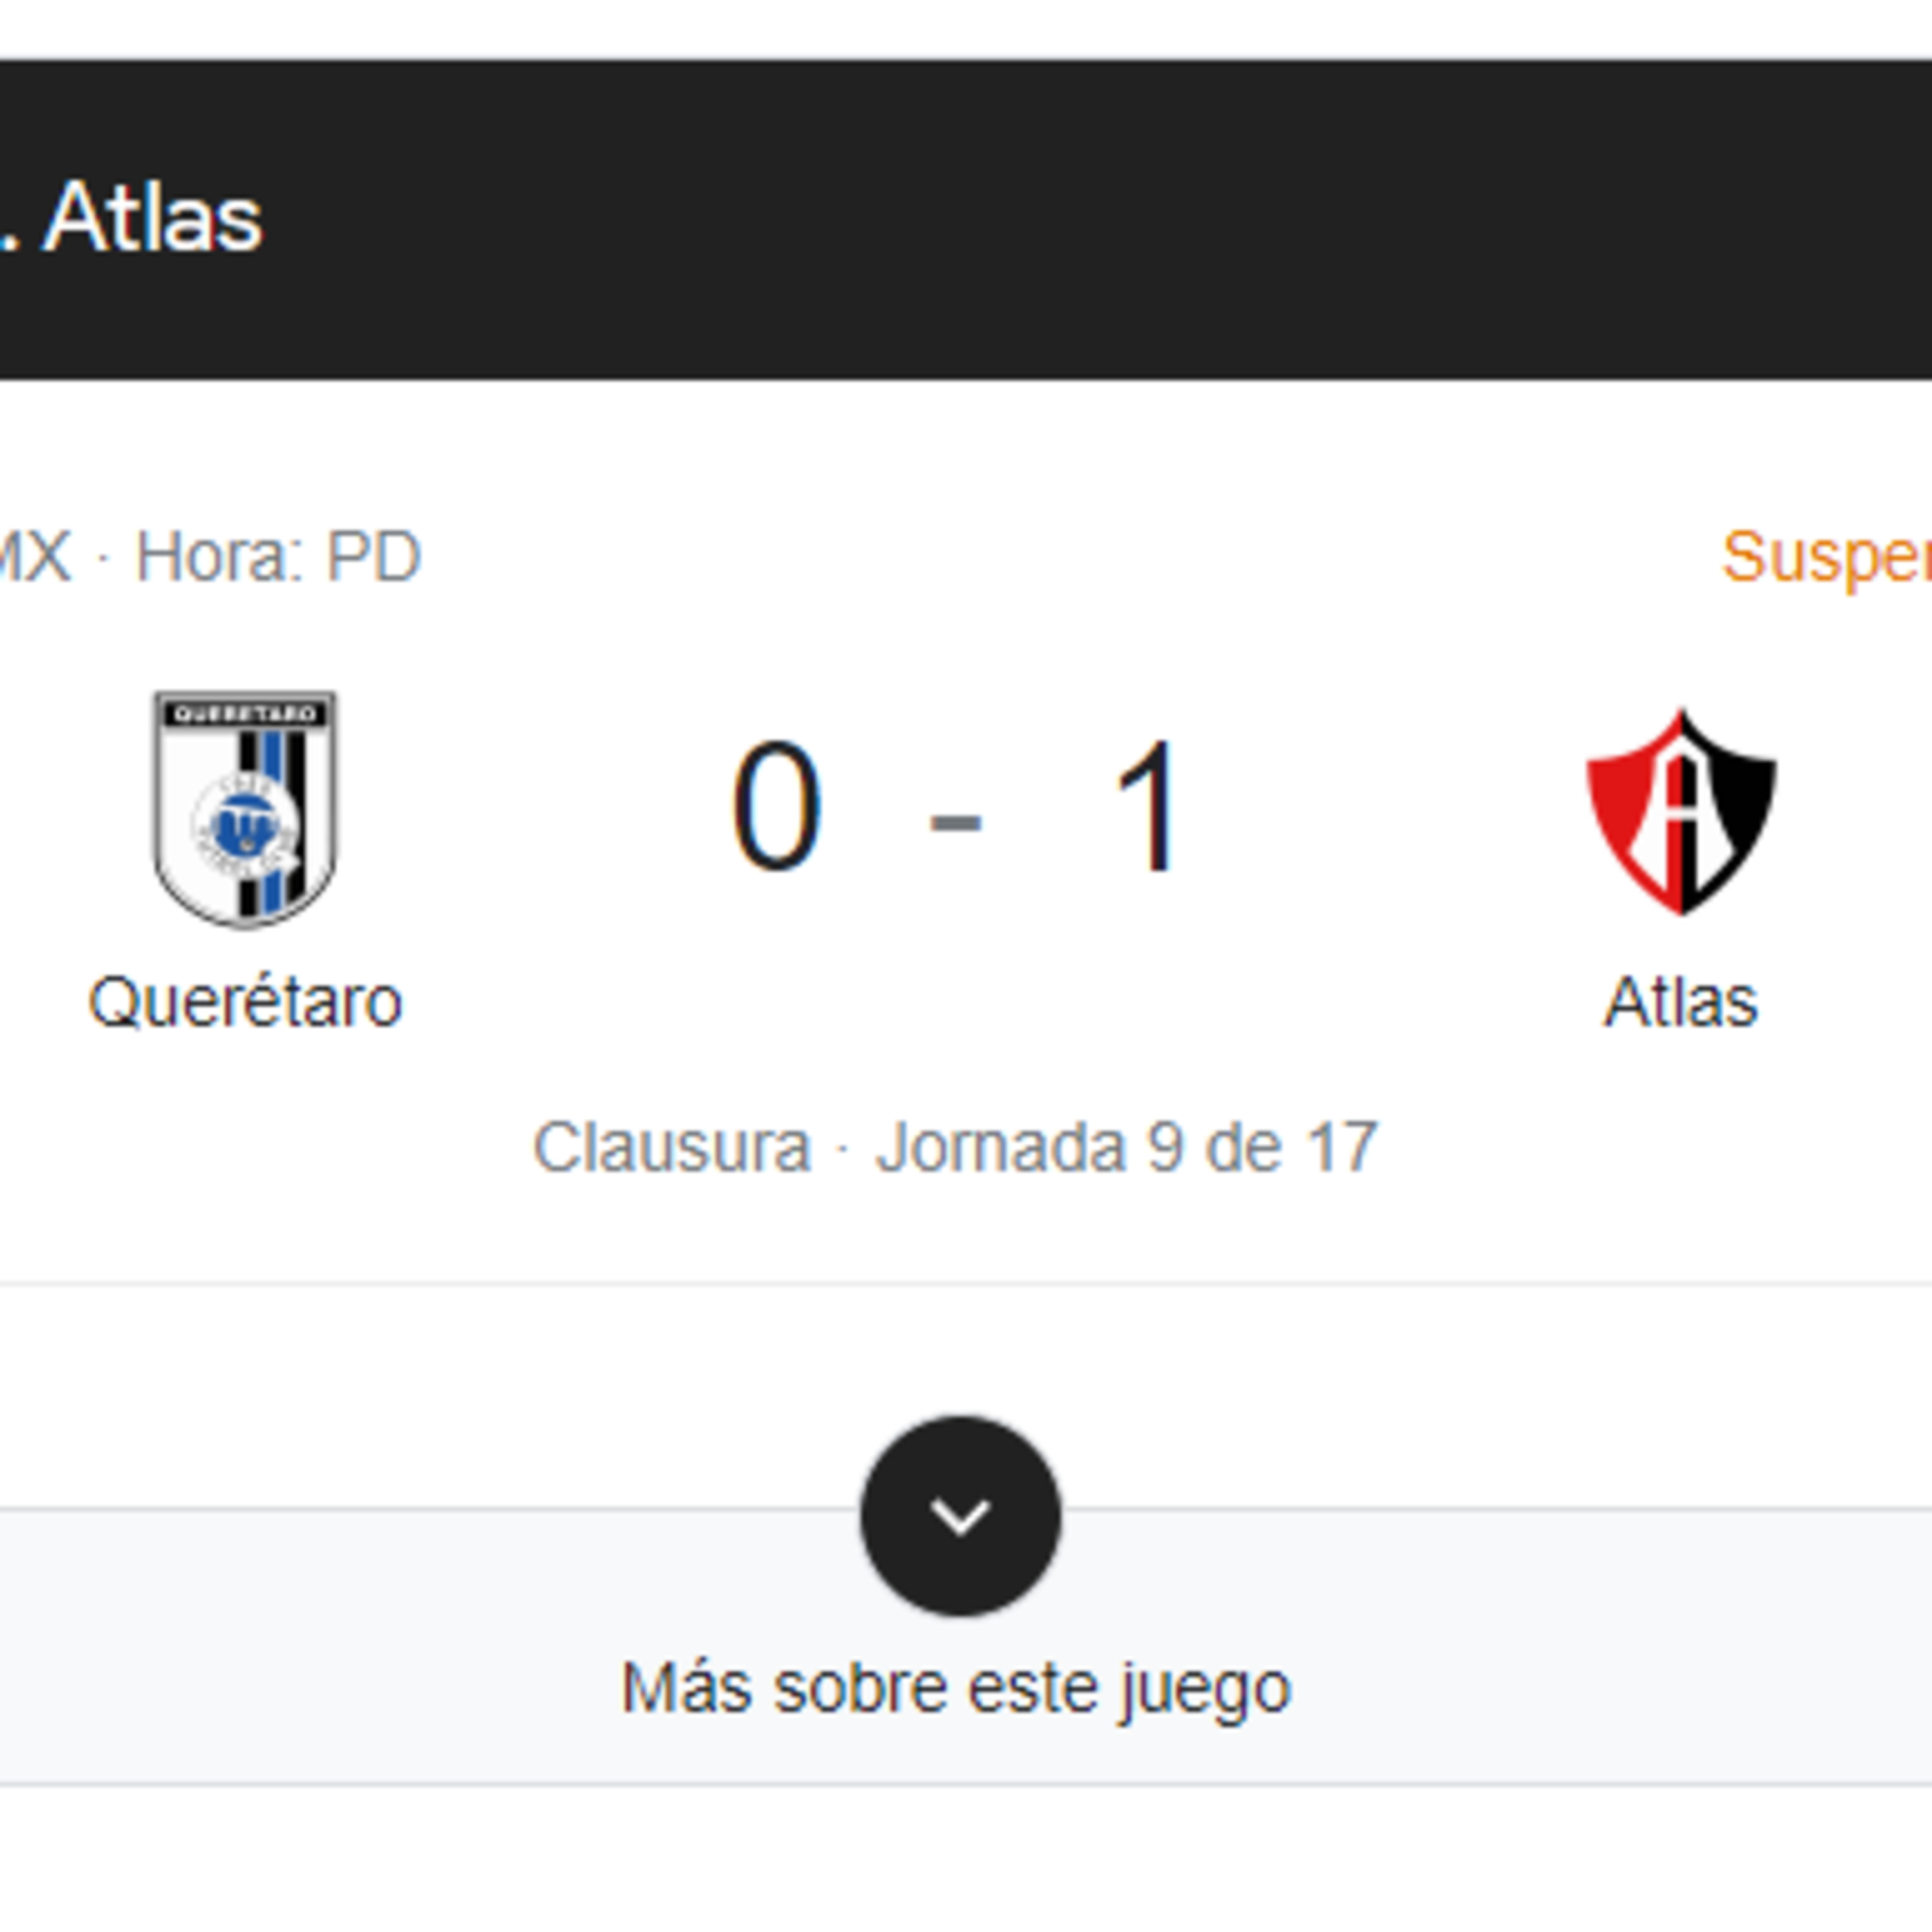Click the Querétaro club crest

pyautogui.click(x=245, y=809)
